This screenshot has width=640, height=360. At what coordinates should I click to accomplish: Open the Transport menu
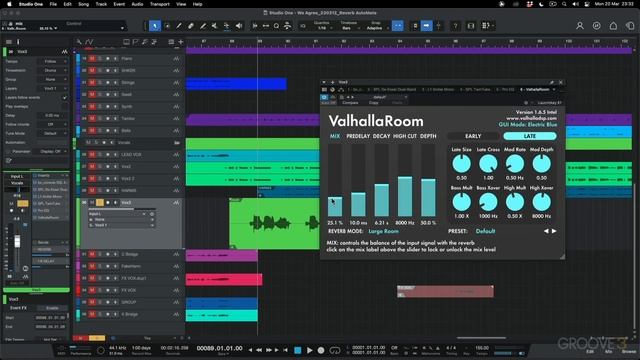(x=160, y=4)
